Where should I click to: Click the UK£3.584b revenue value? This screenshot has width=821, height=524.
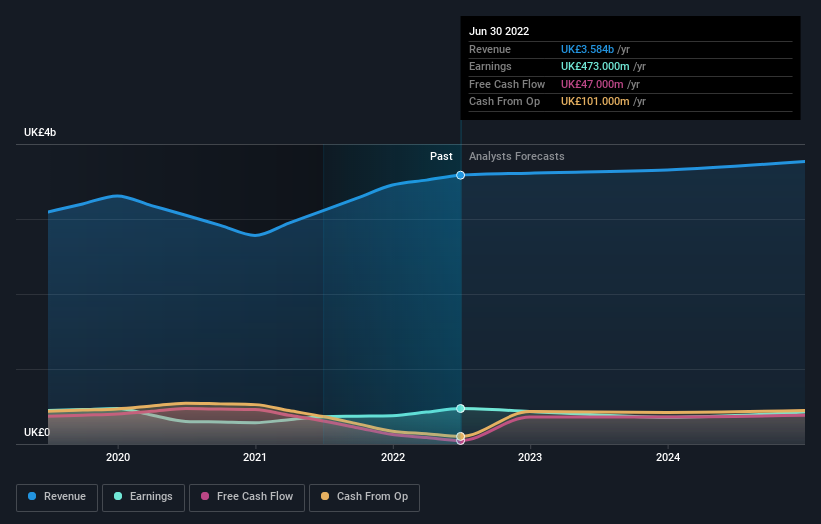click(587, 49)
